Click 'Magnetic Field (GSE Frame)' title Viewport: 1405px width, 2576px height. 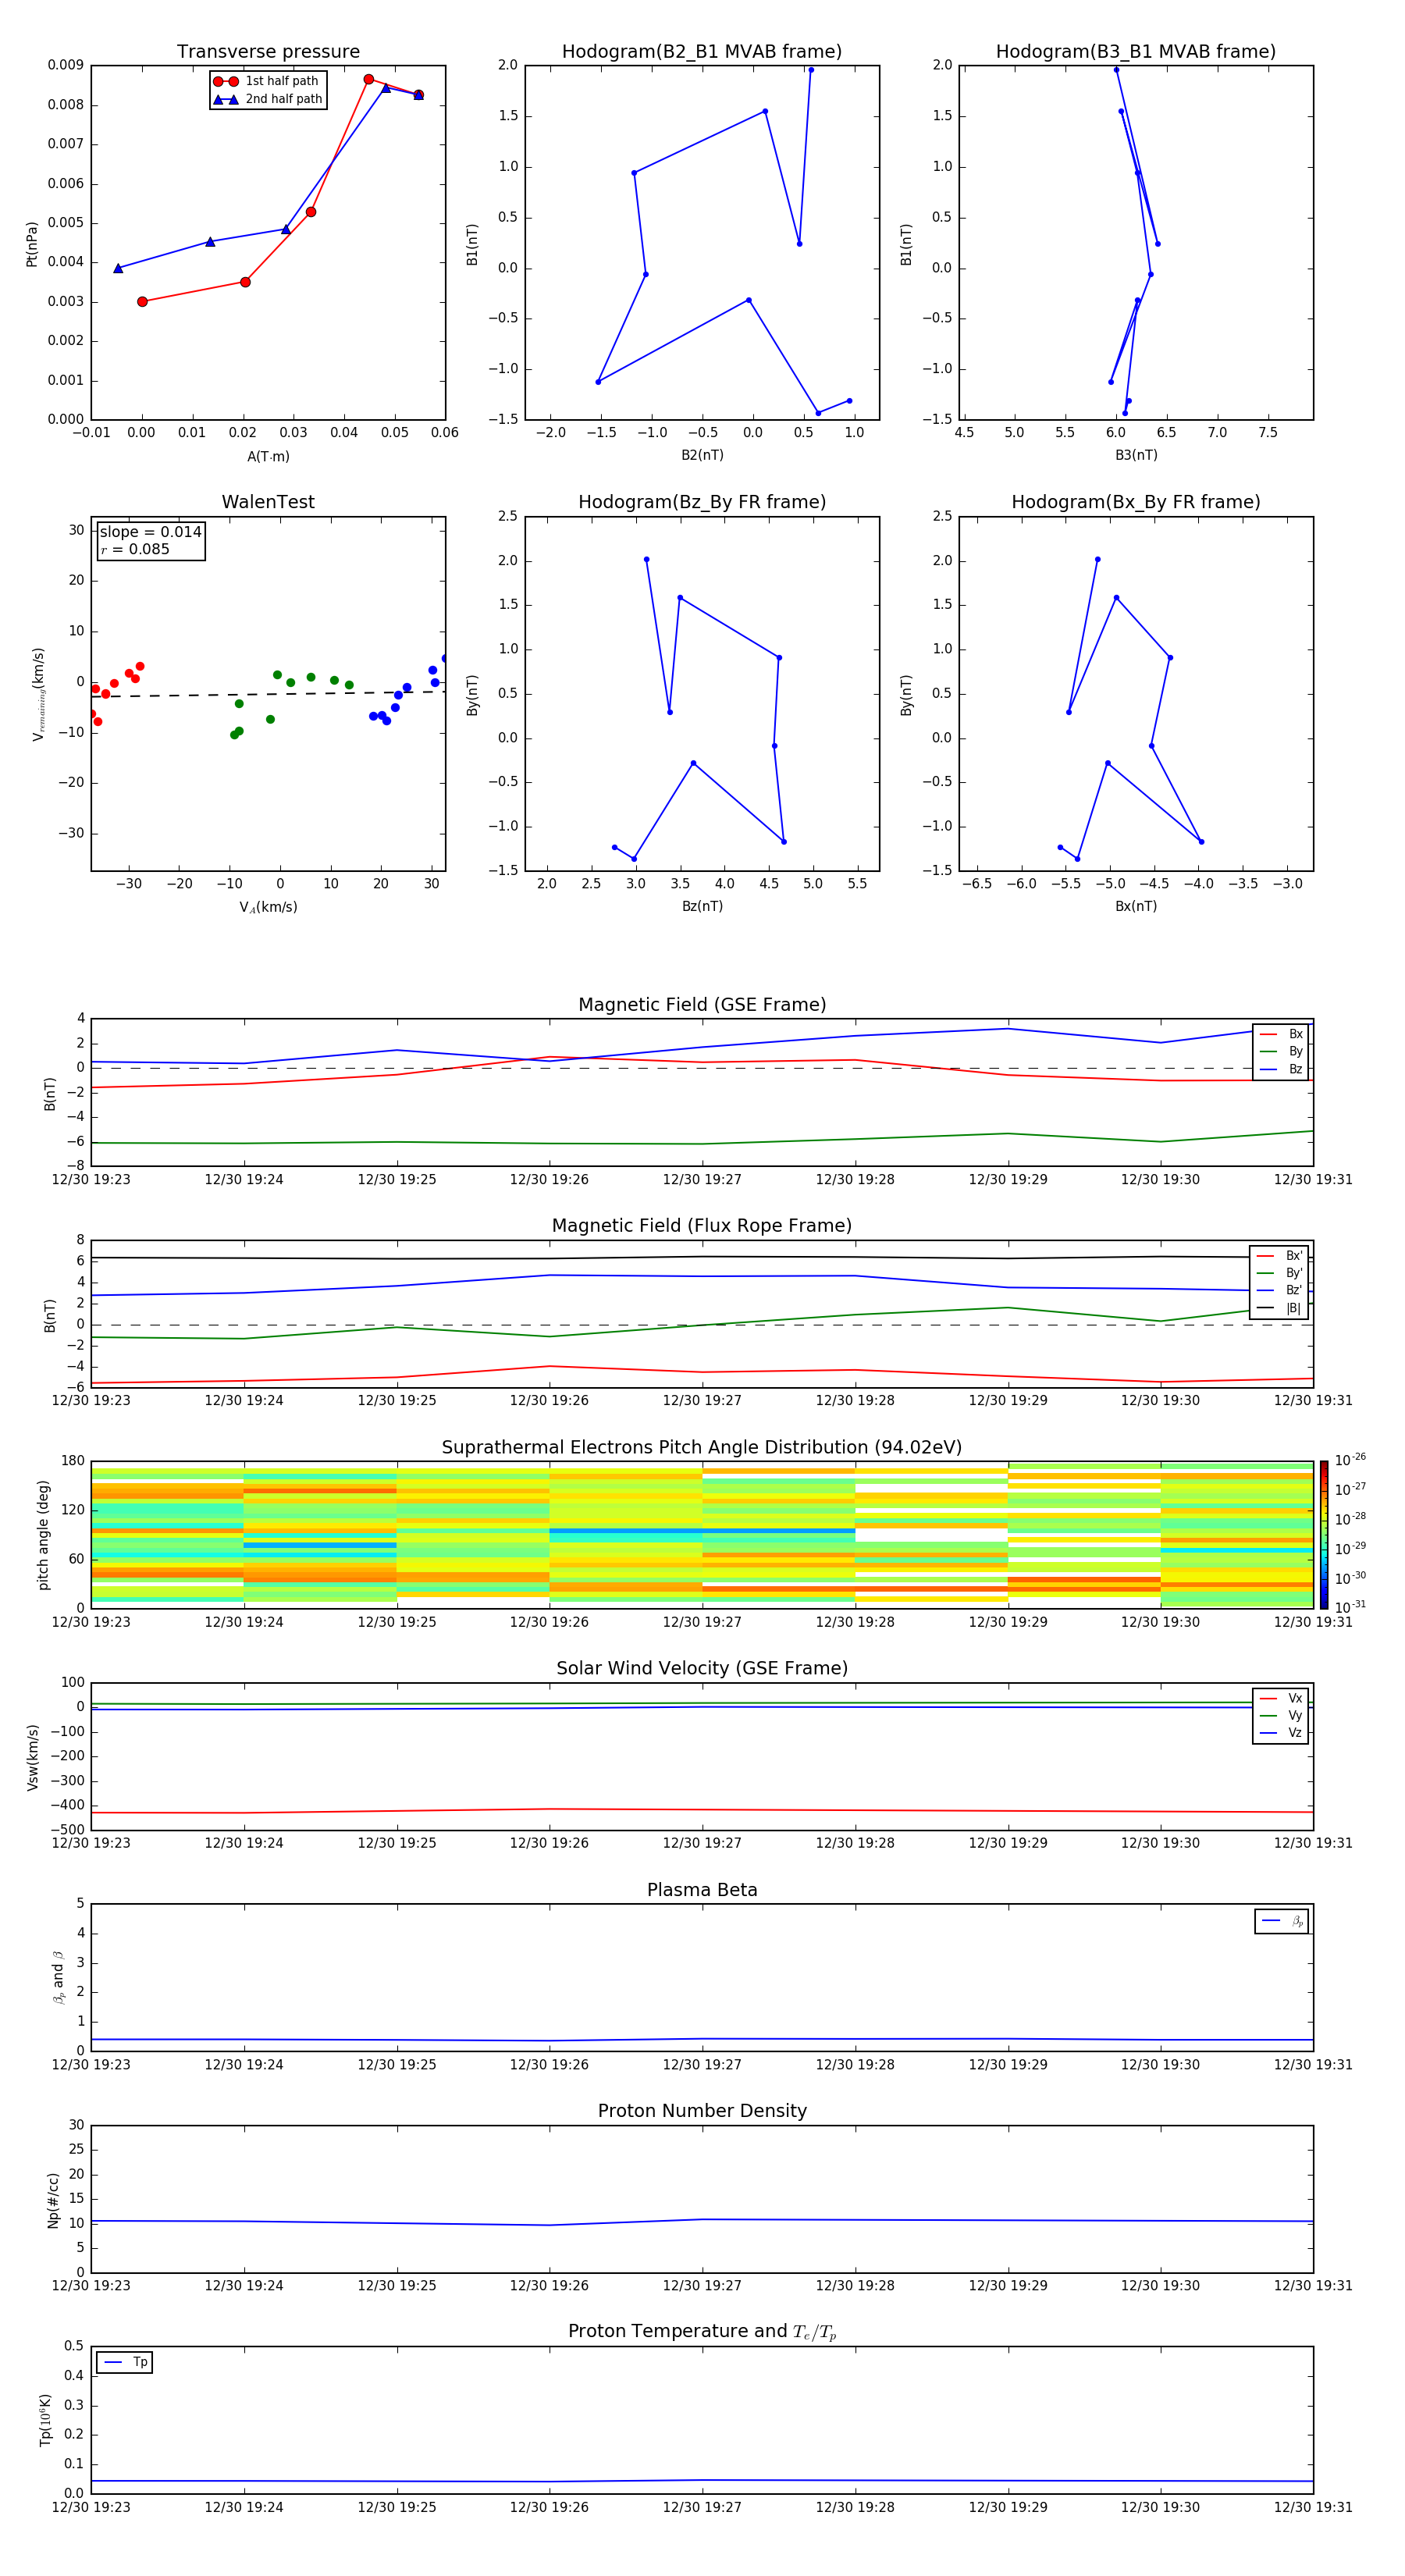point(702,1005)
